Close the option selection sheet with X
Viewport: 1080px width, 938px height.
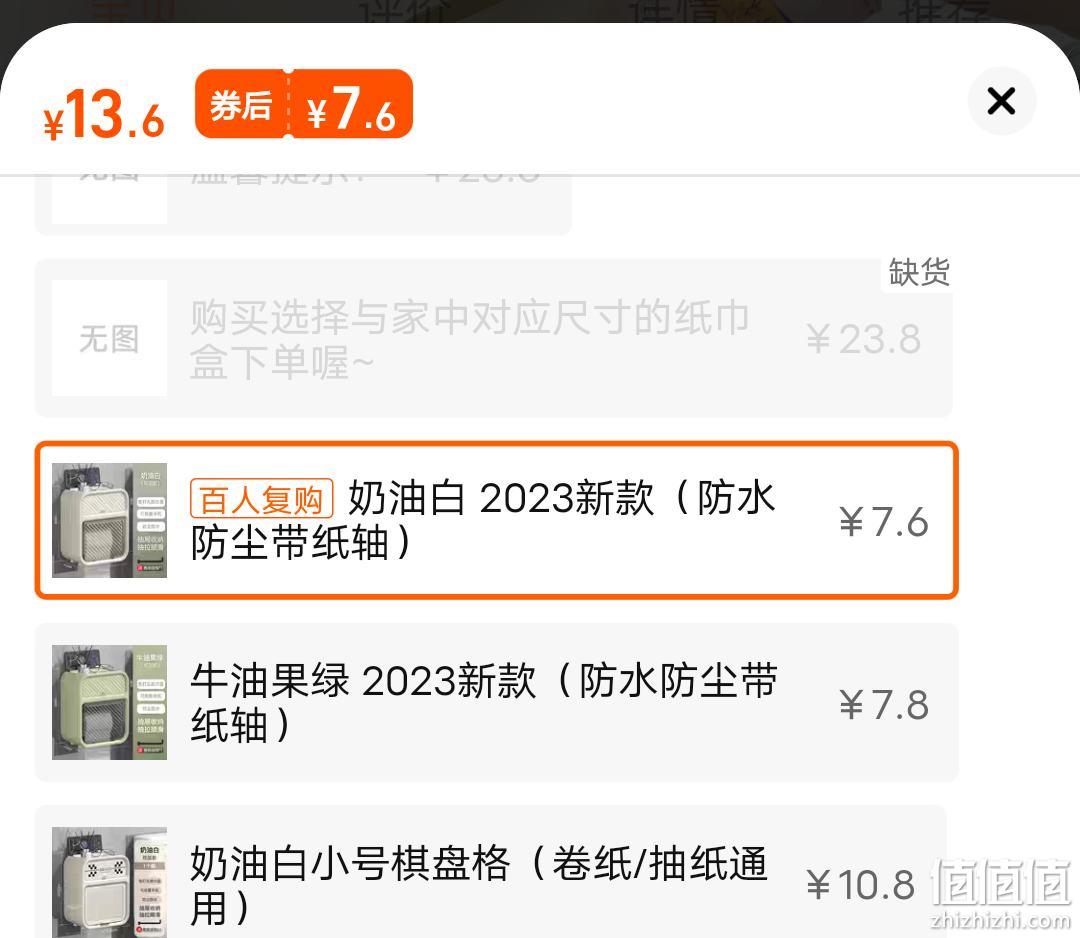tap(1001, 101)
